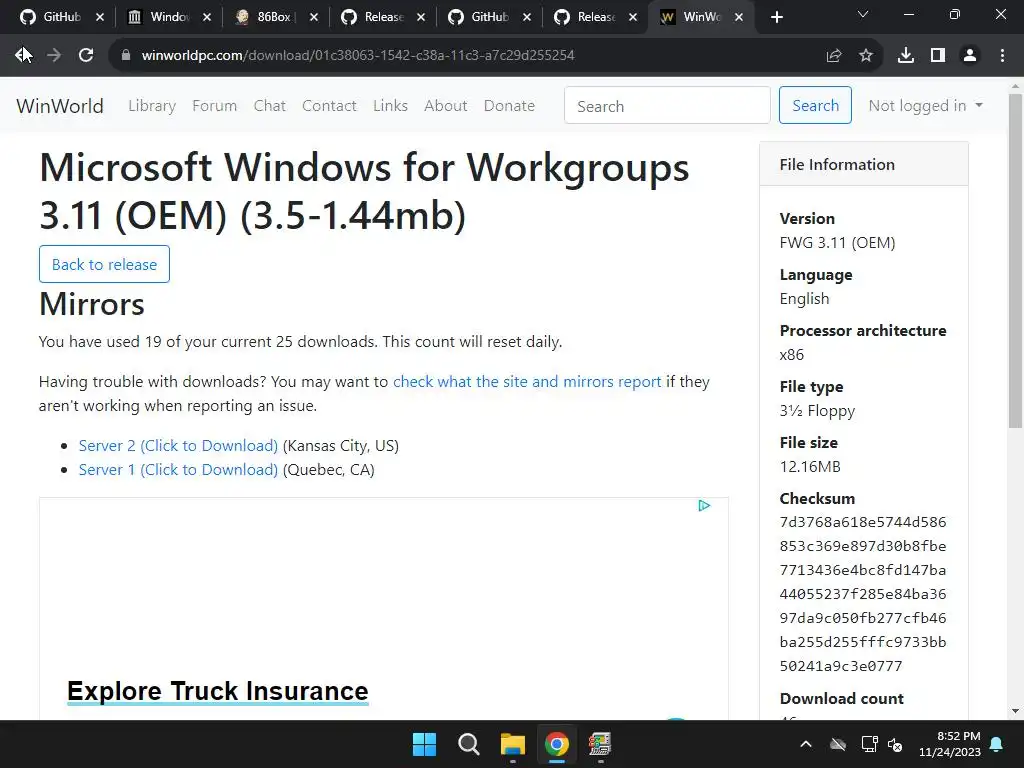
Task: Click the site Search input field
Action: click(x=667, y=105)
